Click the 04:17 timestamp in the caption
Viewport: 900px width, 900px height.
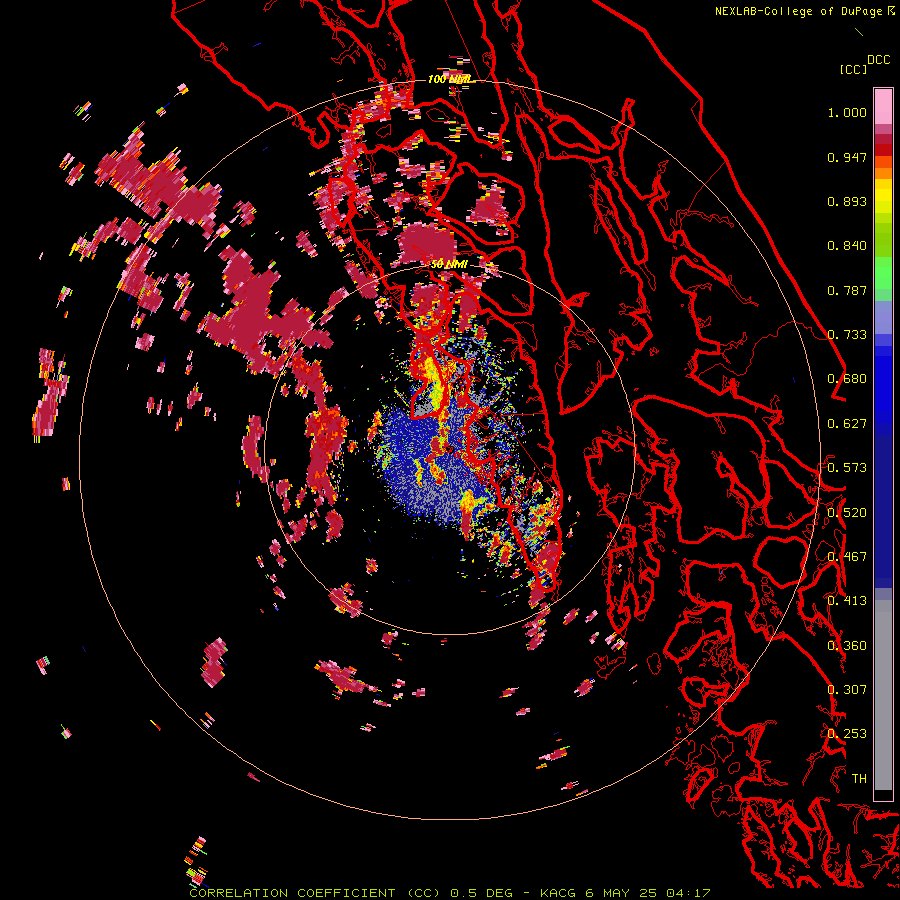tap(688, 893)
